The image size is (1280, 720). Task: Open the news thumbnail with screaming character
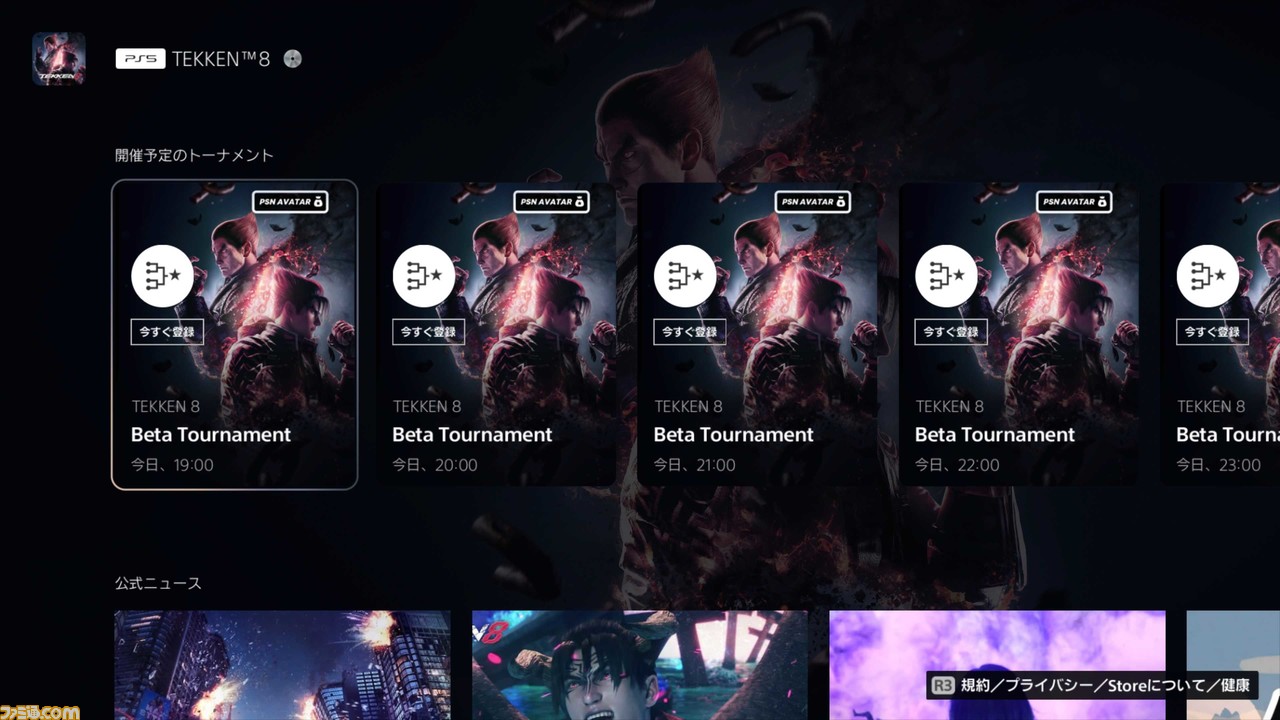click(x=640, y=665)
